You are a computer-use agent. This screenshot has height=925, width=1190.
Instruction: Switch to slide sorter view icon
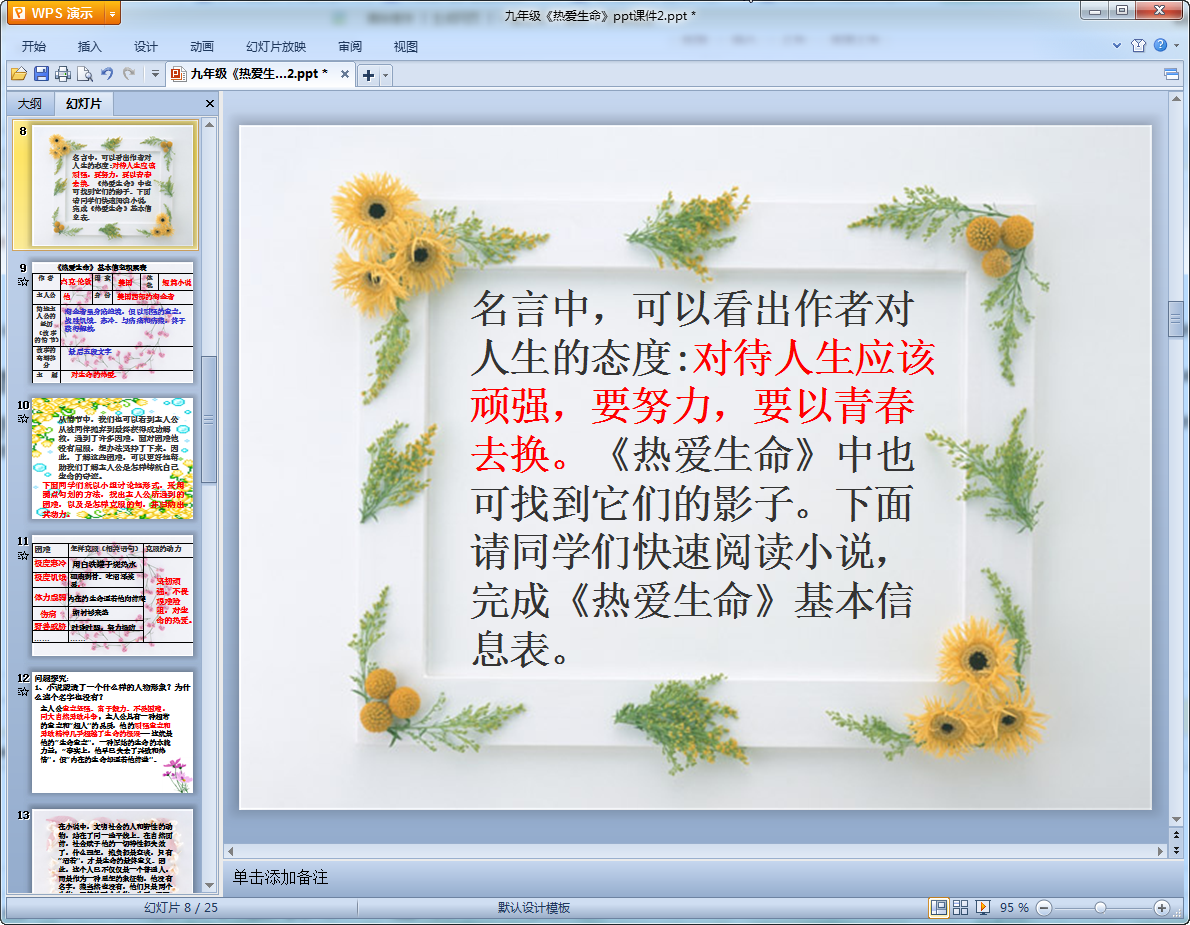[961, 908]
